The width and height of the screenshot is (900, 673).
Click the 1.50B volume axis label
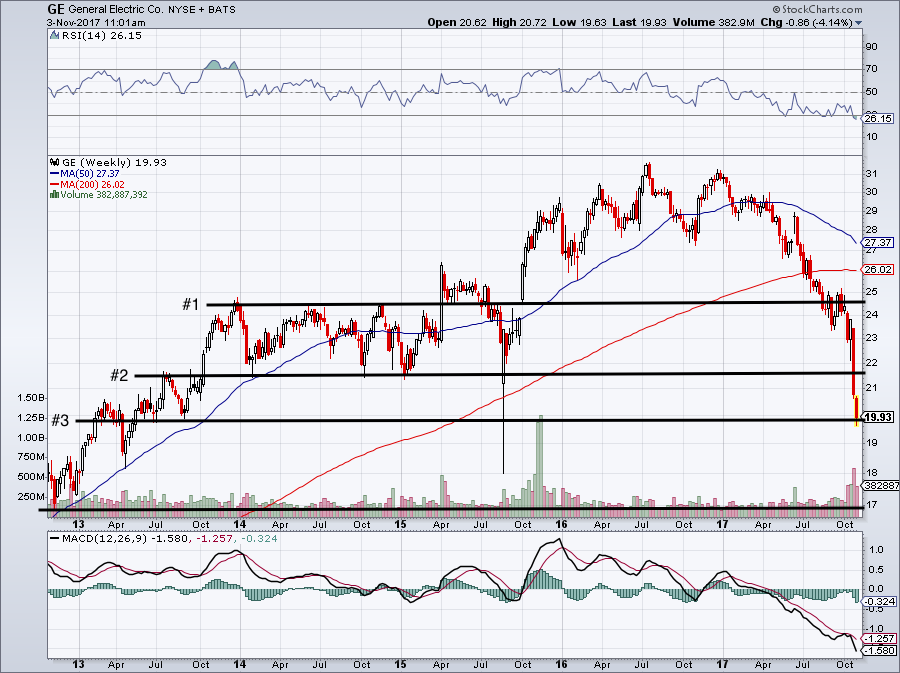click(32, 398)
